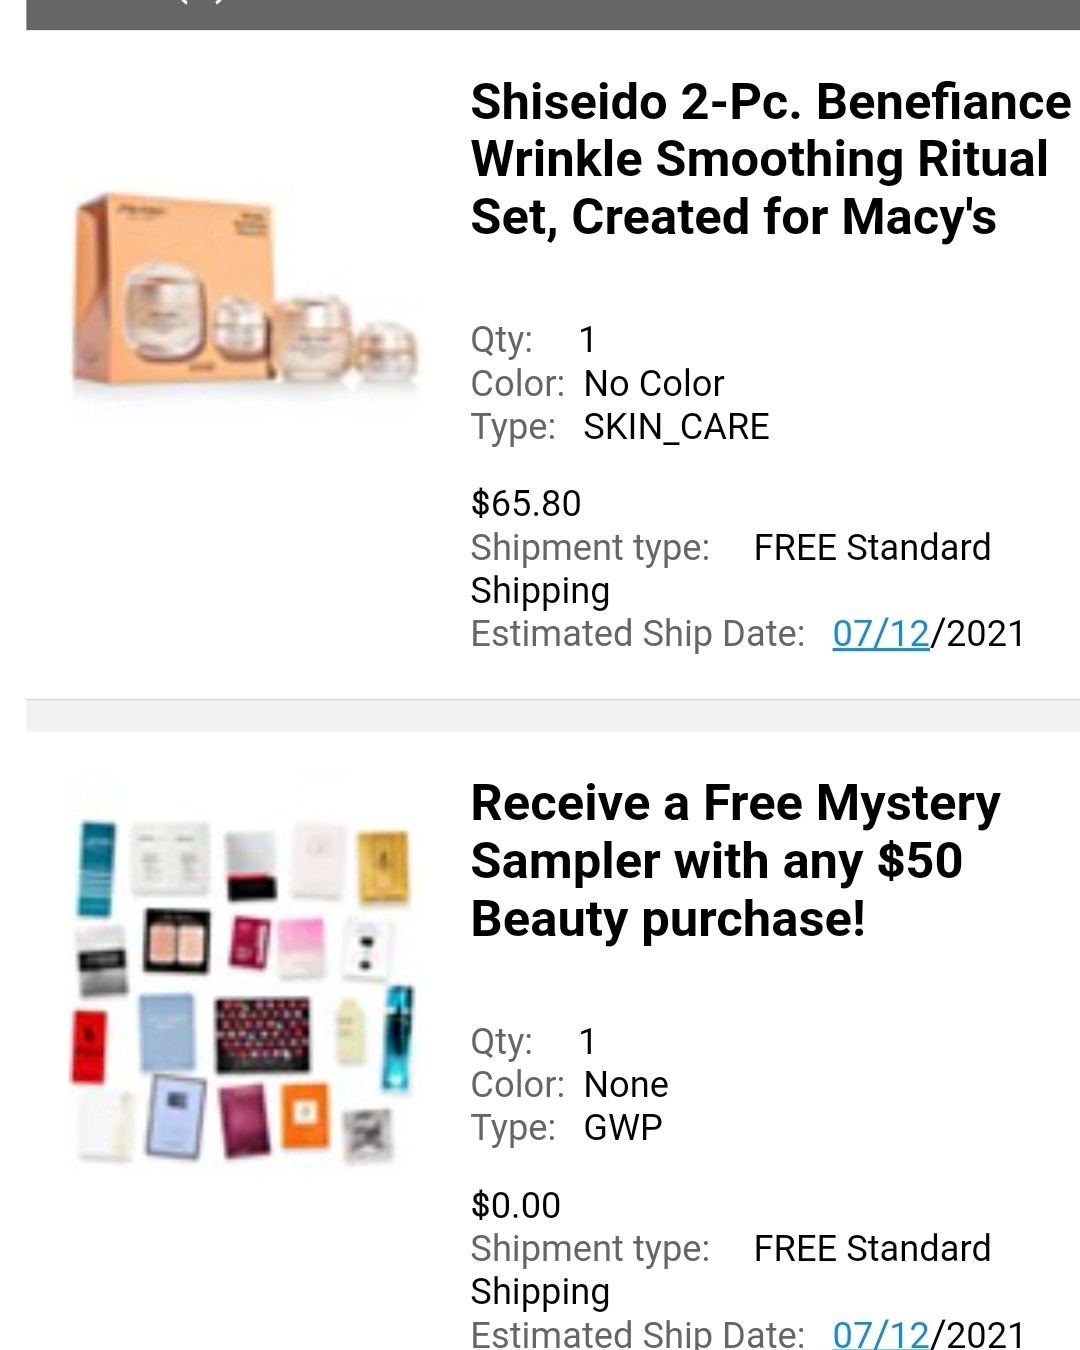The image size is (1080, 1350).
Task: Open the Shiseido 2-Pc. Benefiance product title
Action: tap(770, 160)
